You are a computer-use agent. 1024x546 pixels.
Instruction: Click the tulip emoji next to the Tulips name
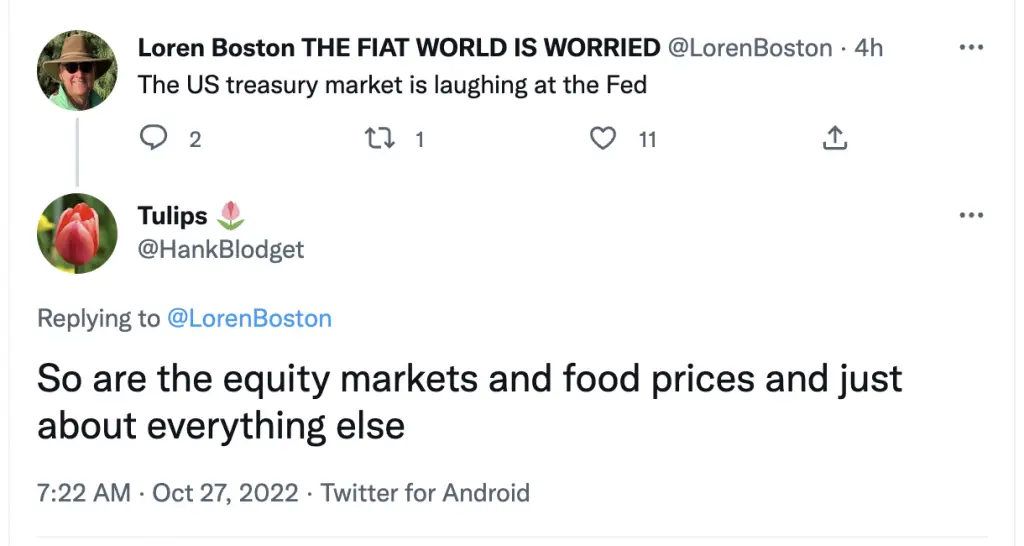pos(231,215)
